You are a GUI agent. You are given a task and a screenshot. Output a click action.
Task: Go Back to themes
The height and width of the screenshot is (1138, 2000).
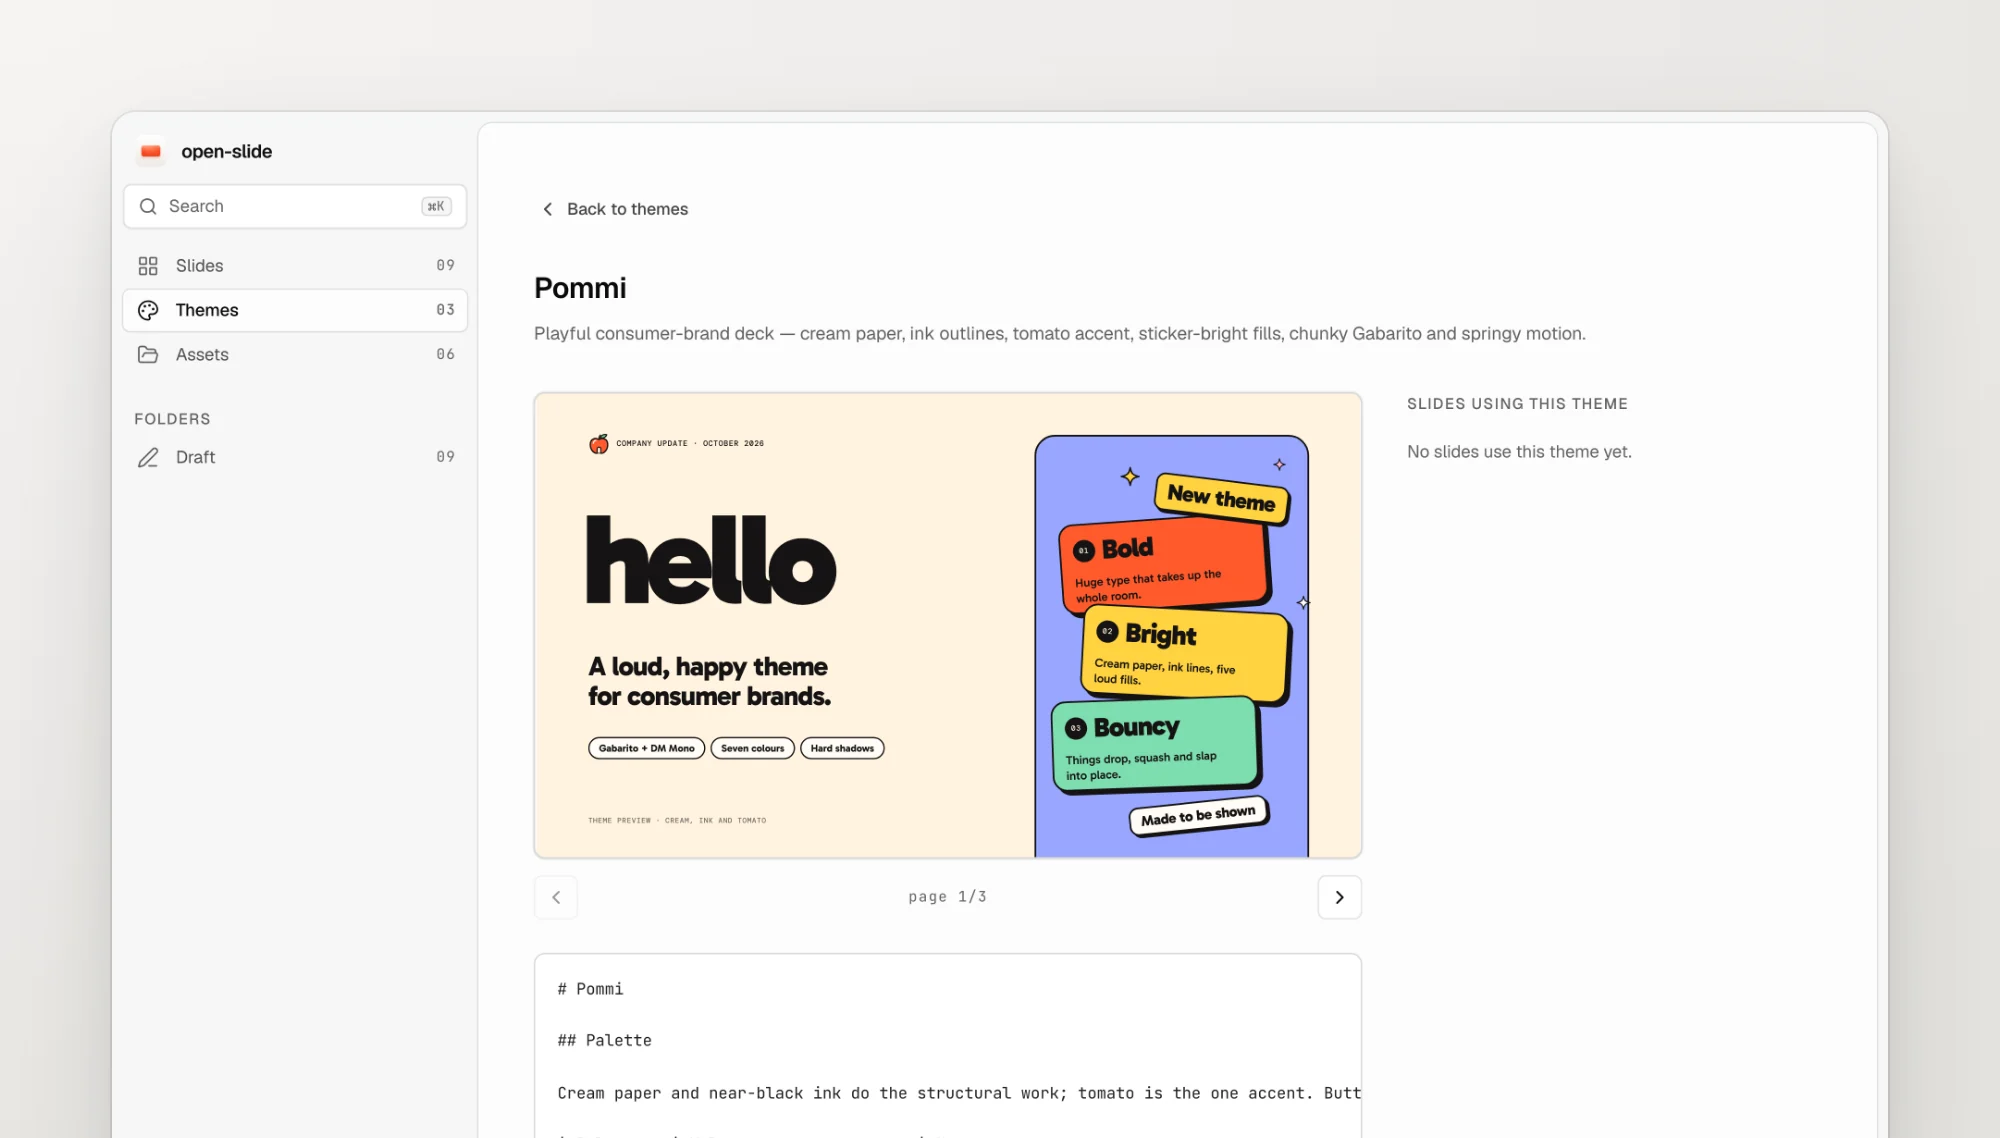(x=615, y=209)
